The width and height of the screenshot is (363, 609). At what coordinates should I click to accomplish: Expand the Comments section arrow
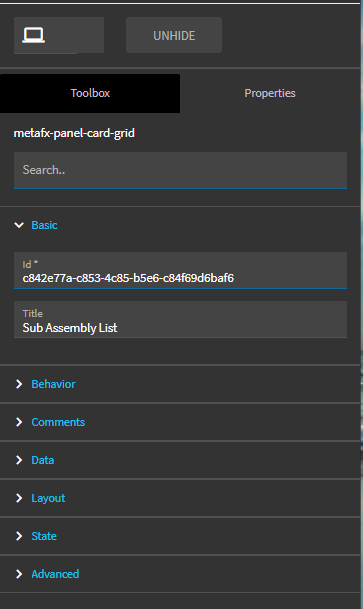(19, 422)
